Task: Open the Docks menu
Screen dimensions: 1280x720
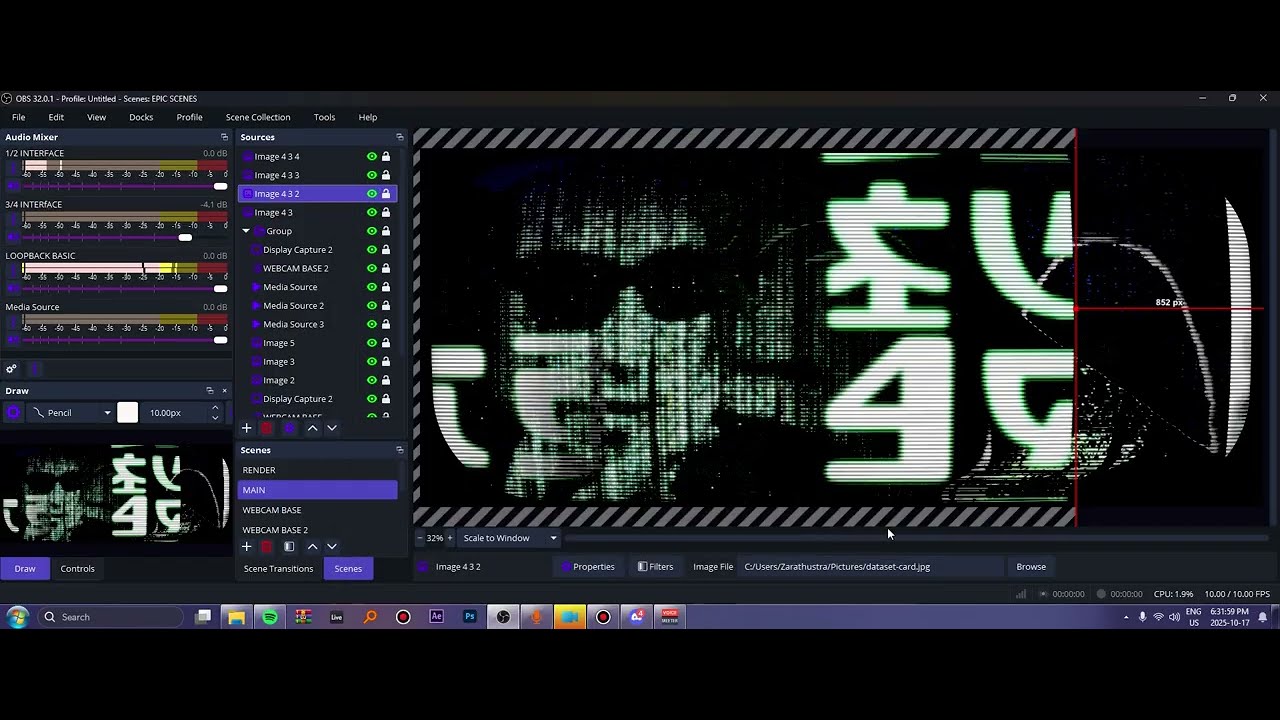Action: pyautogui.click(x=141, y=117)
